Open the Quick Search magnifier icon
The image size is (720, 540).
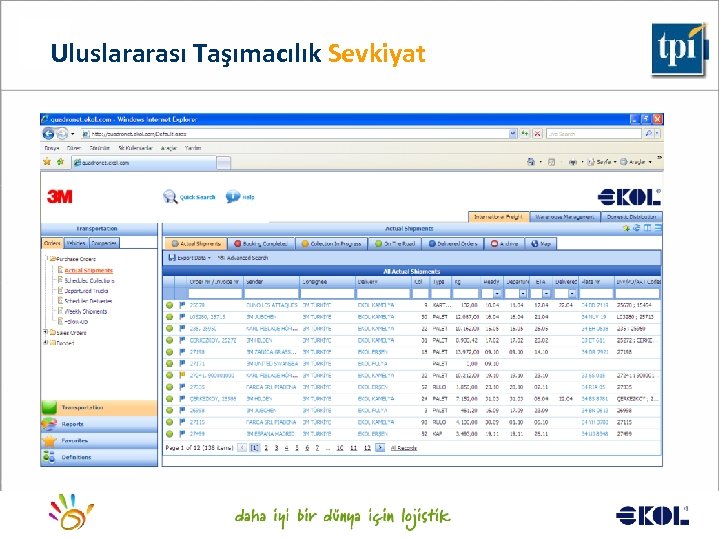(170, 197)
